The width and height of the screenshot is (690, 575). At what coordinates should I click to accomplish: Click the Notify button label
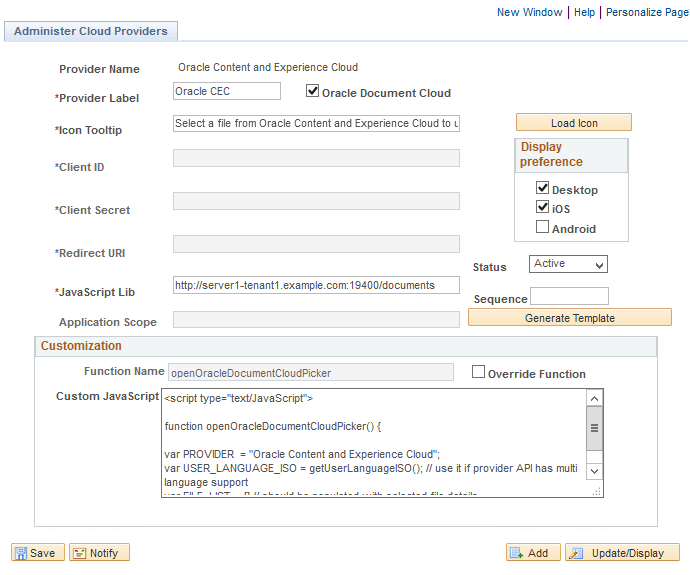pos(104,553)
